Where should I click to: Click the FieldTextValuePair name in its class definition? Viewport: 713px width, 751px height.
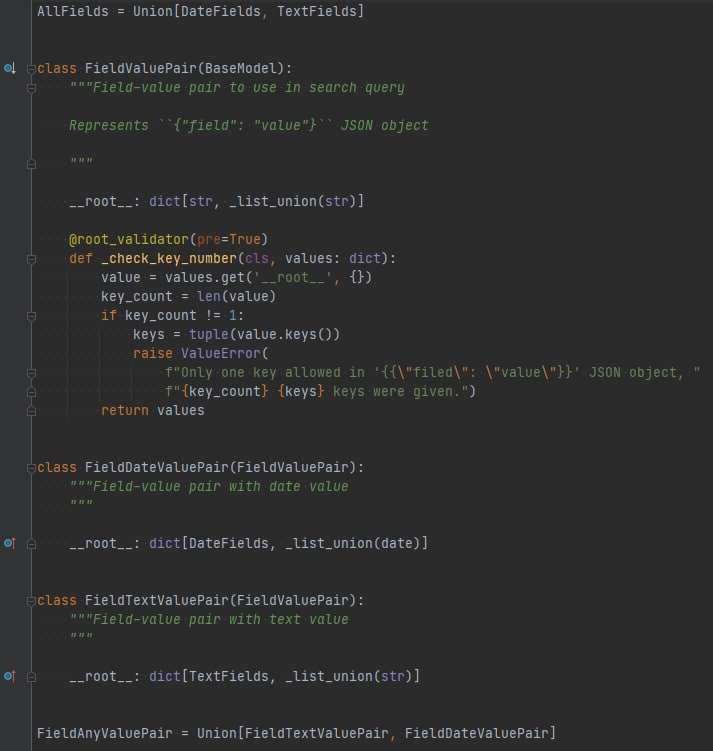point(157,600)
